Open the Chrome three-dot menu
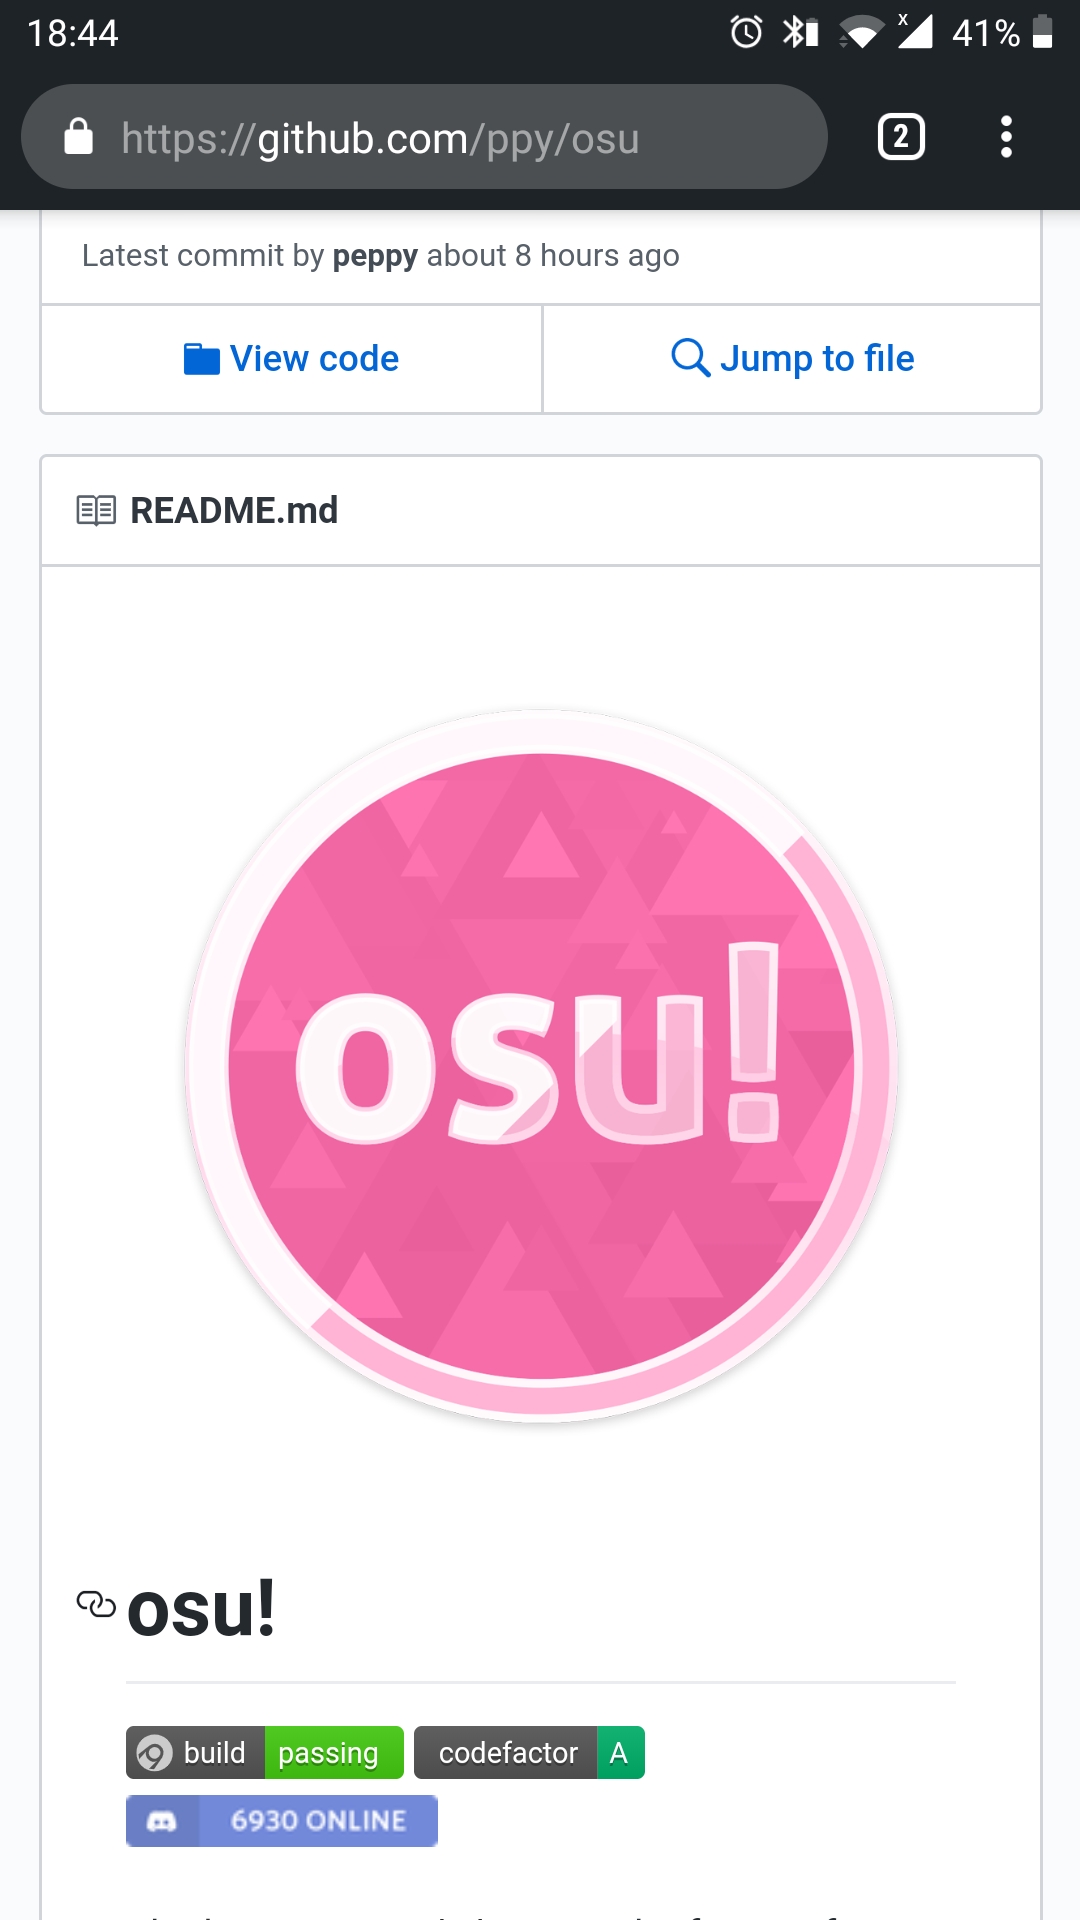The width and height of the screenshot is (1080, 1920). (1006, 137)
